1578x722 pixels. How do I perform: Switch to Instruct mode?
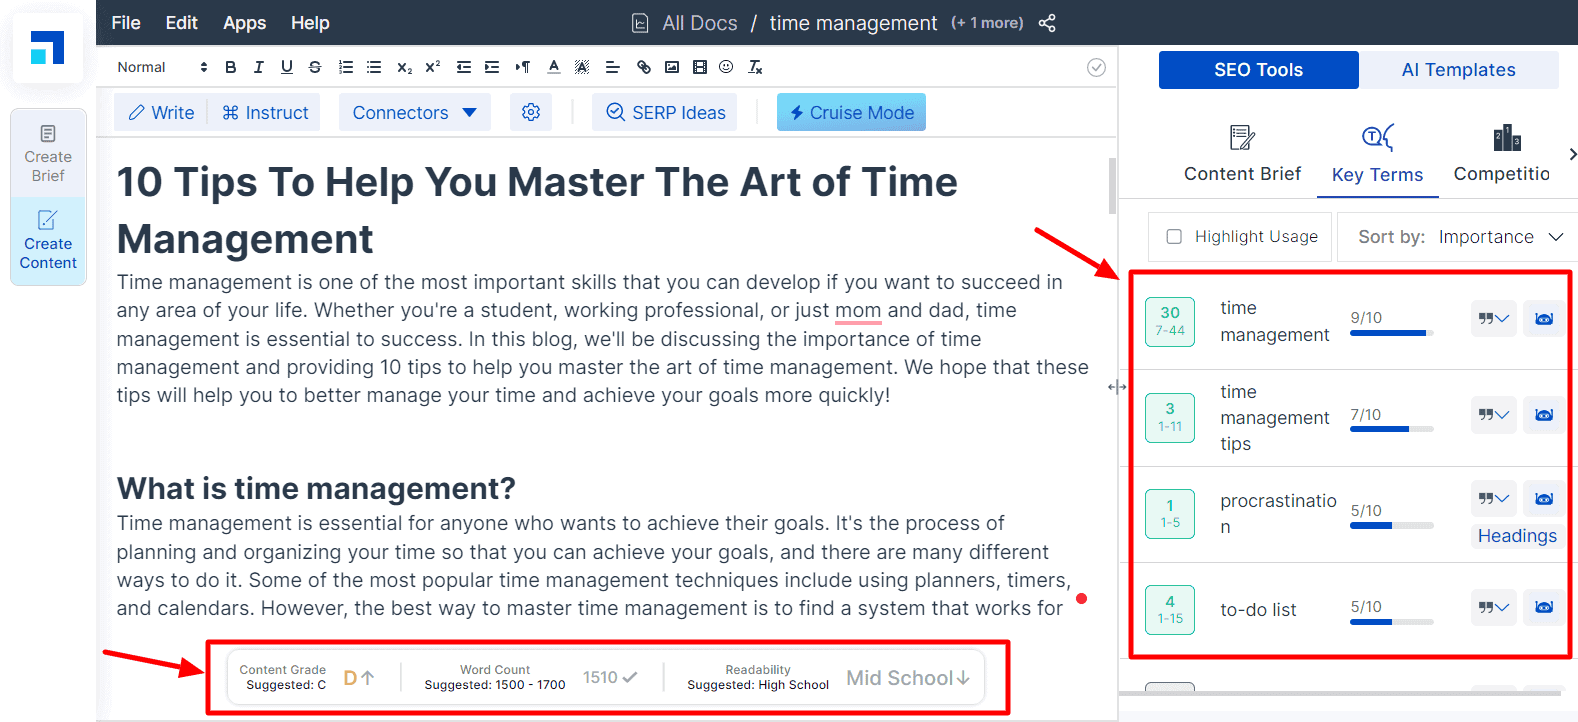click(x=265, y=112)
